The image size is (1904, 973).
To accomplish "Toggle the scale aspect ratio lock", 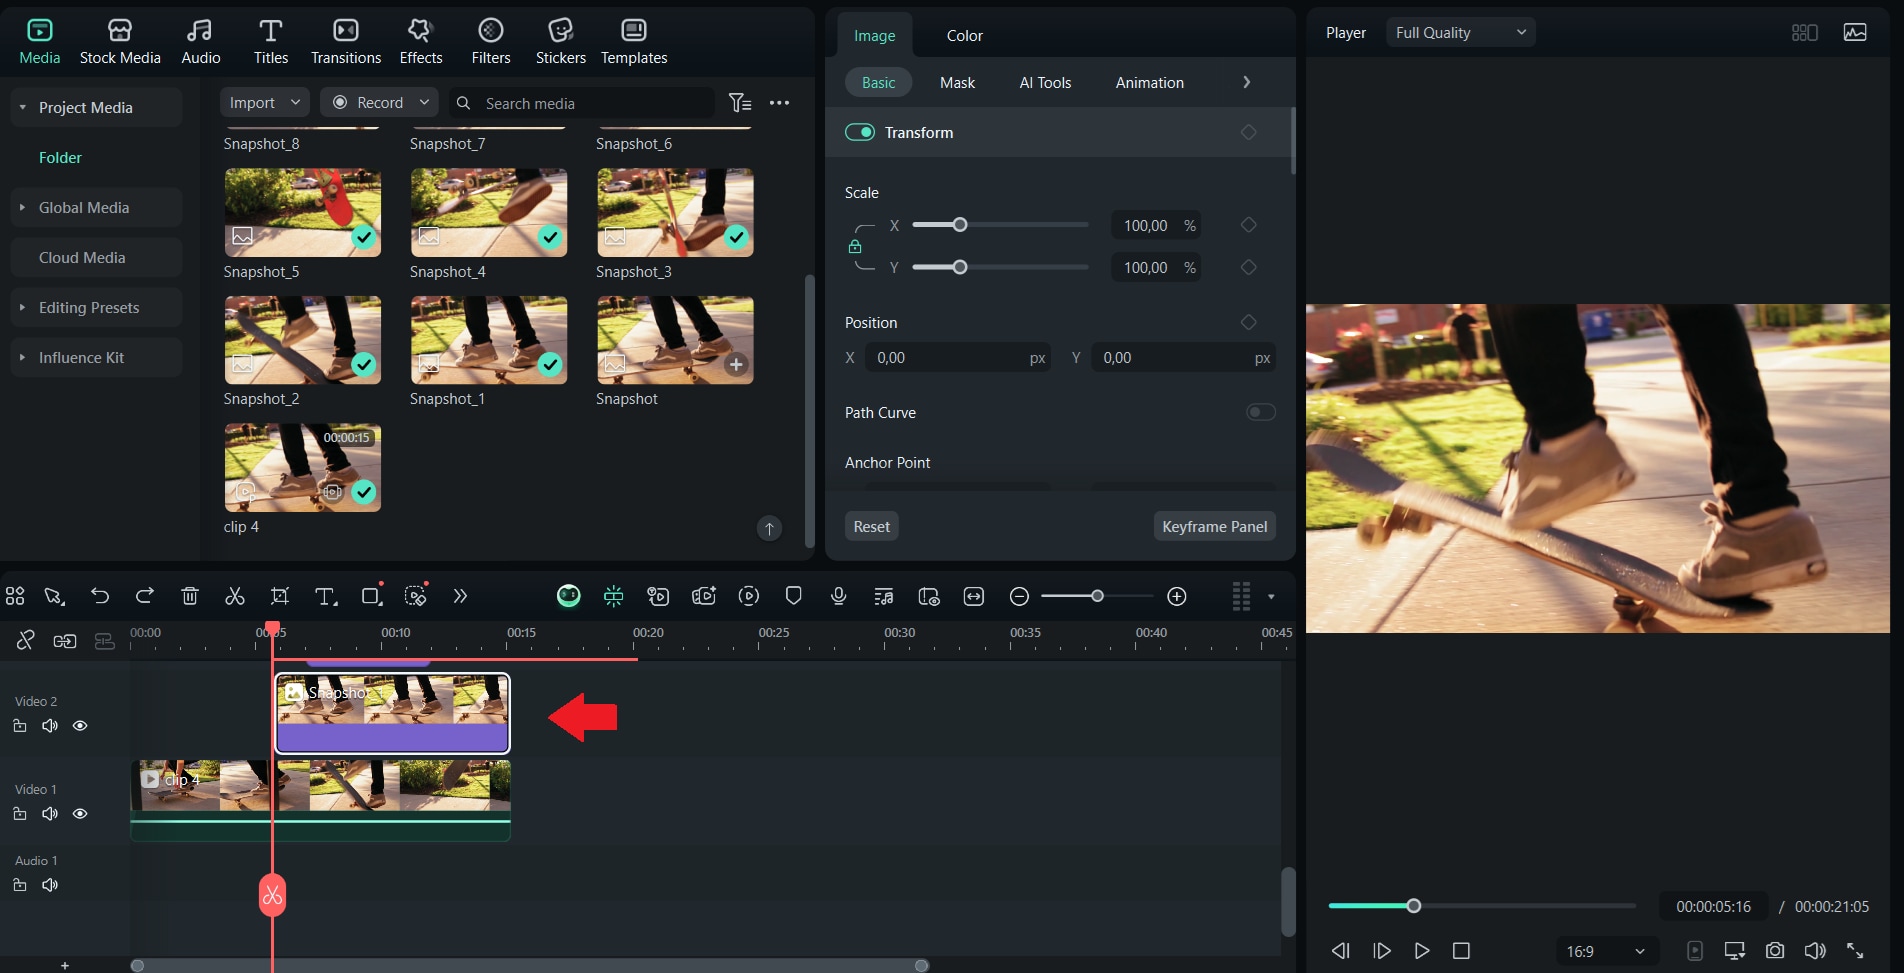I will click(855, 246).
